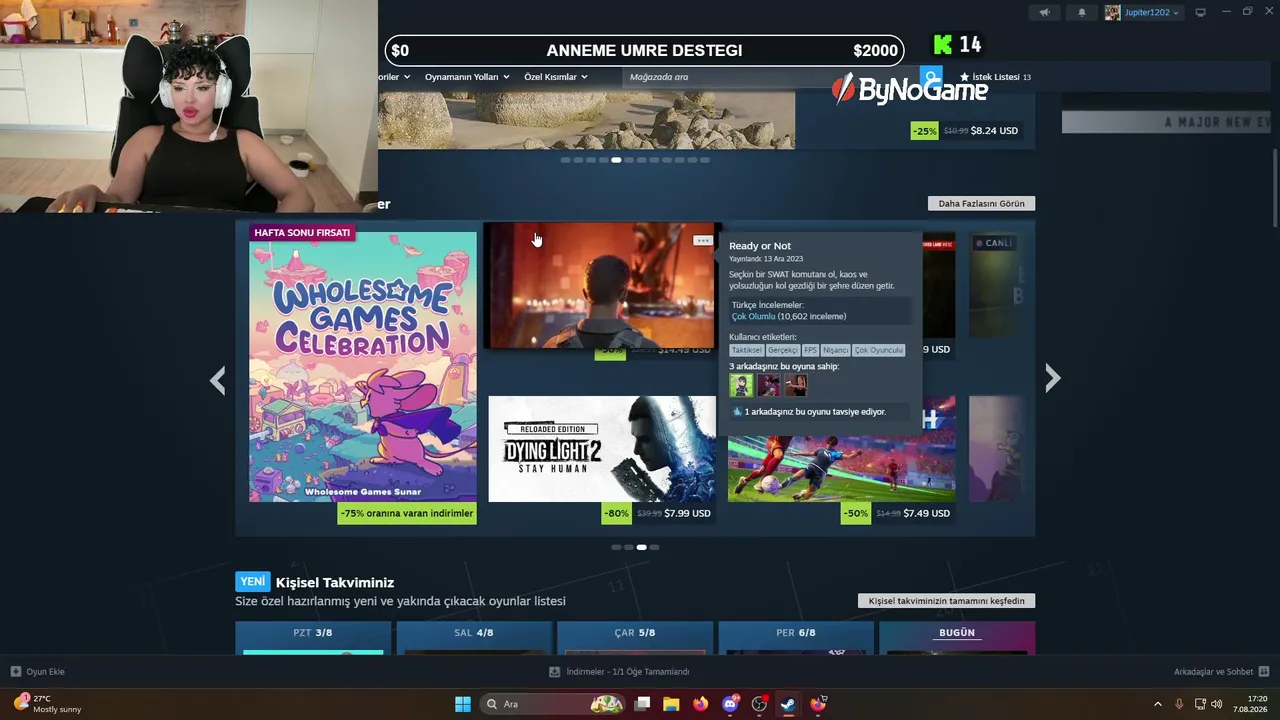1280x720 pixels.
Task: Click the first friend avatar owning the game
Action: click(741, 385)
